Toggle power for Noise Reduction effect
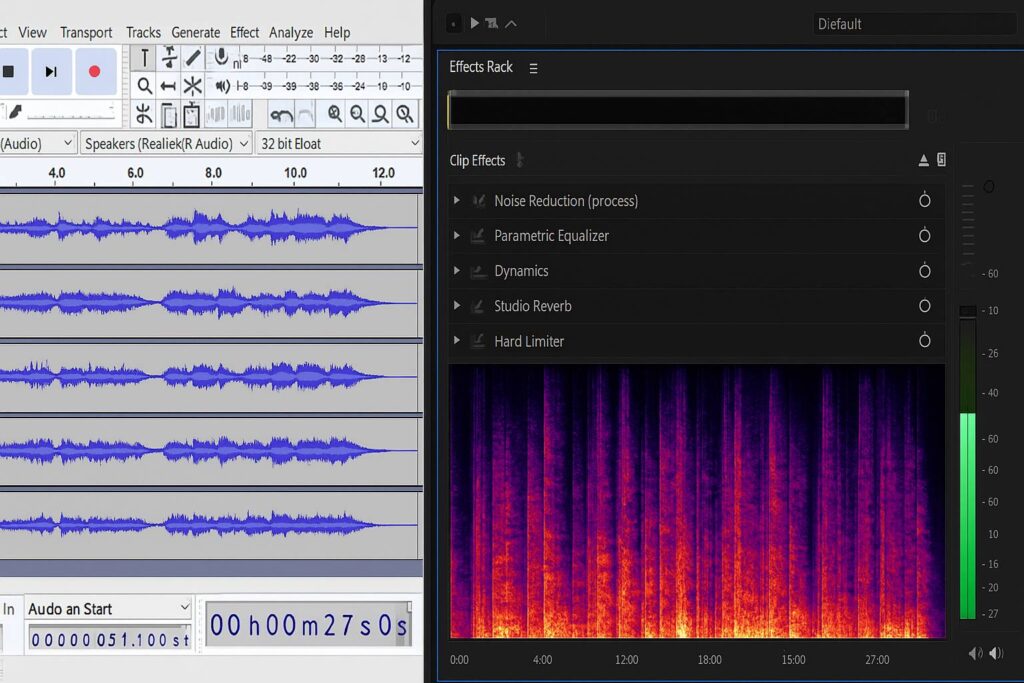This screenshot has height=683, width=1024. 924,201
